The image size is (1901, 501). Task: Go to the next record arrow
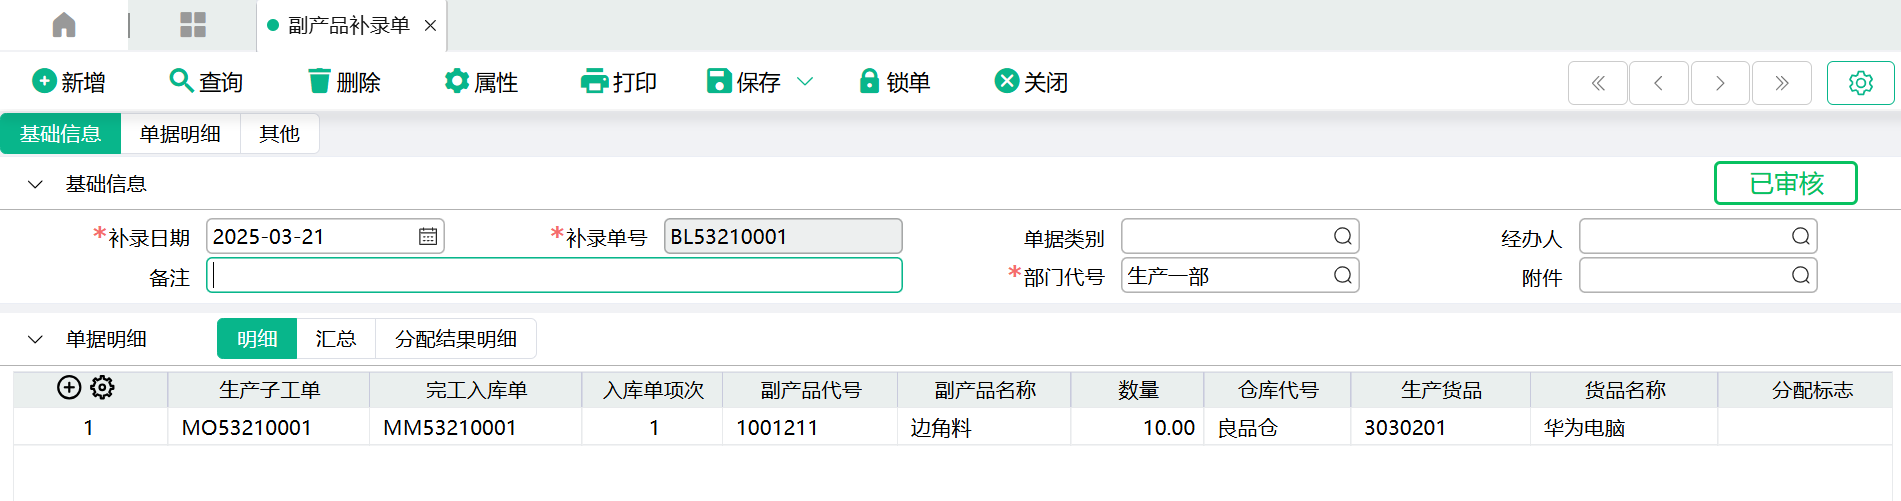click(1720, 83)
